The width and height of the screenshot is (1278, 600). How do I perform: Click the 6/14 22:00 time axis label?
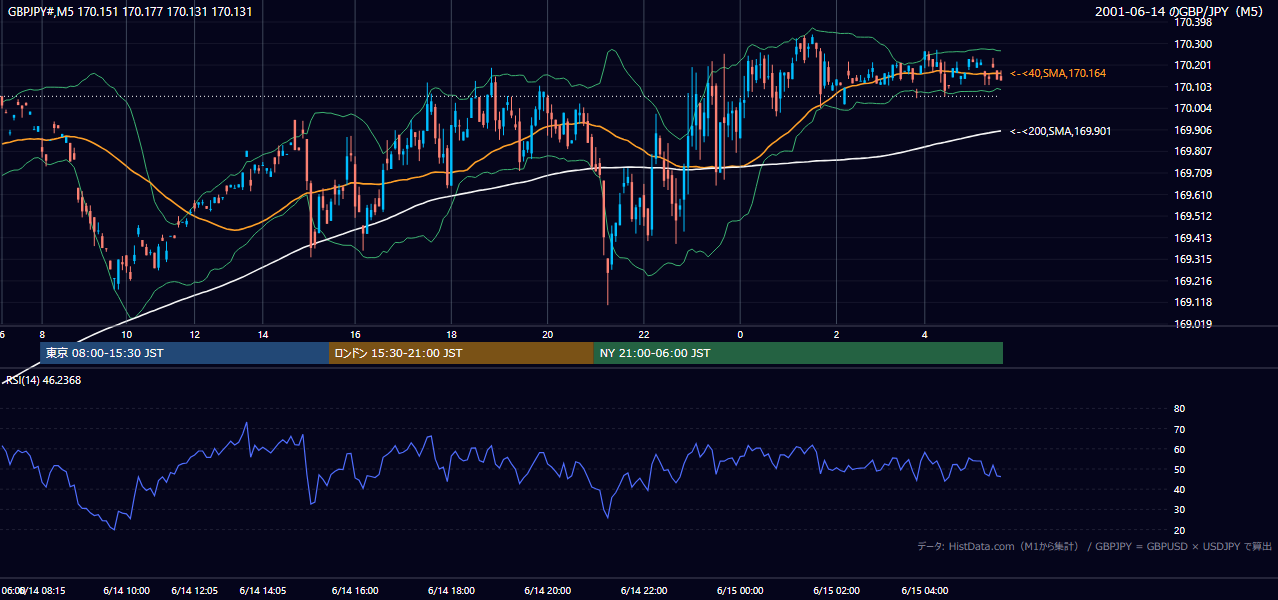(x=645, y=590)
